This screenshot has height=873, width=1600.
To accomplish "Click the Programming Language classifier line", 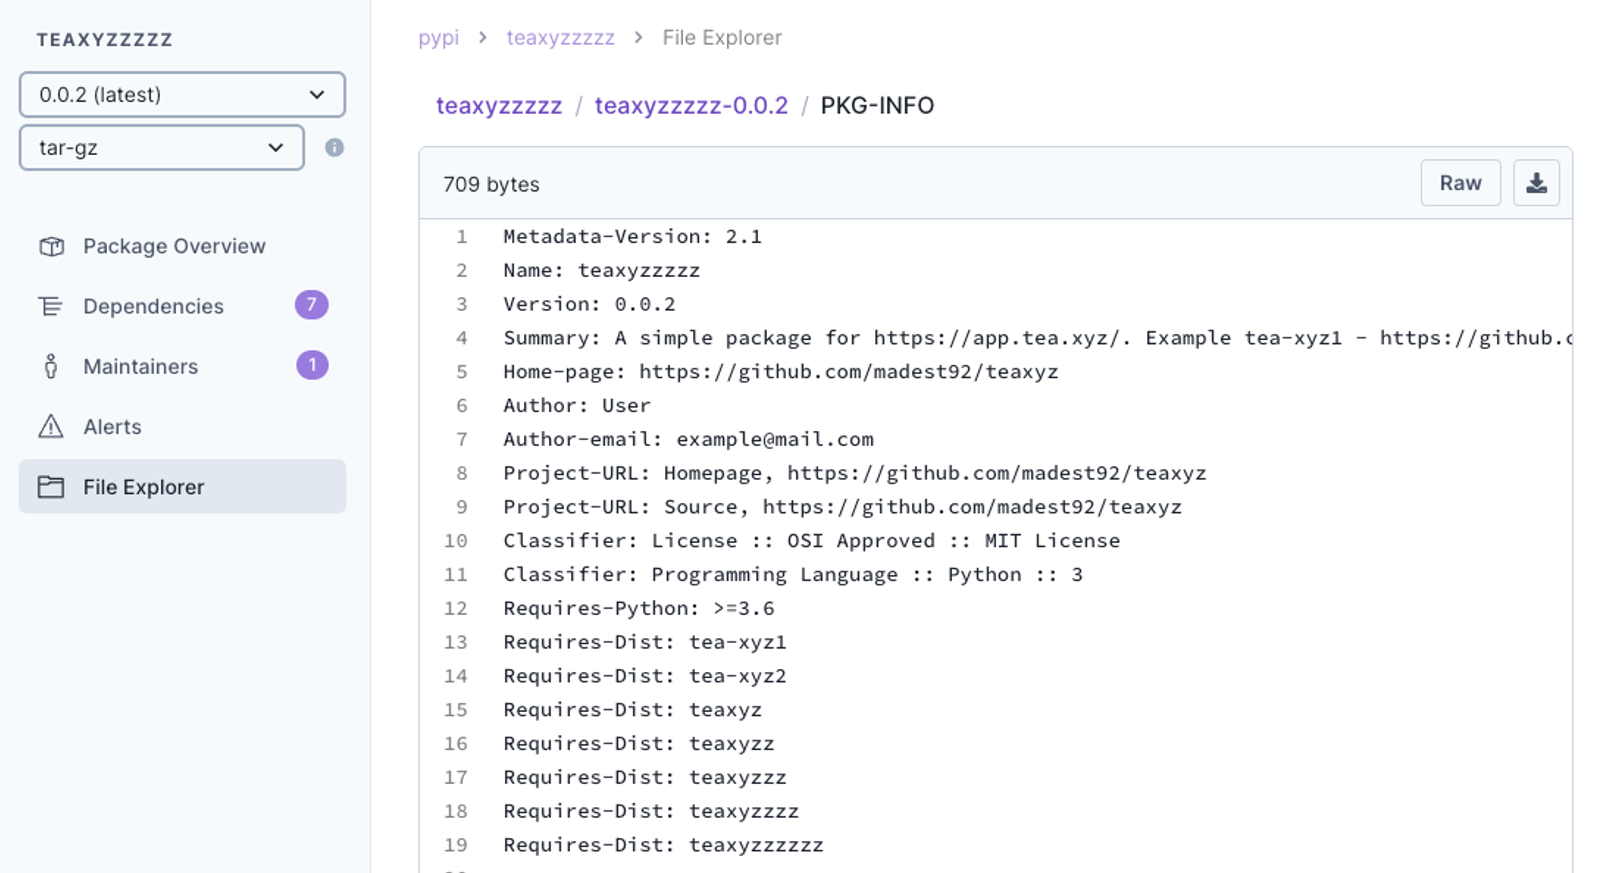I will (793, 575).
